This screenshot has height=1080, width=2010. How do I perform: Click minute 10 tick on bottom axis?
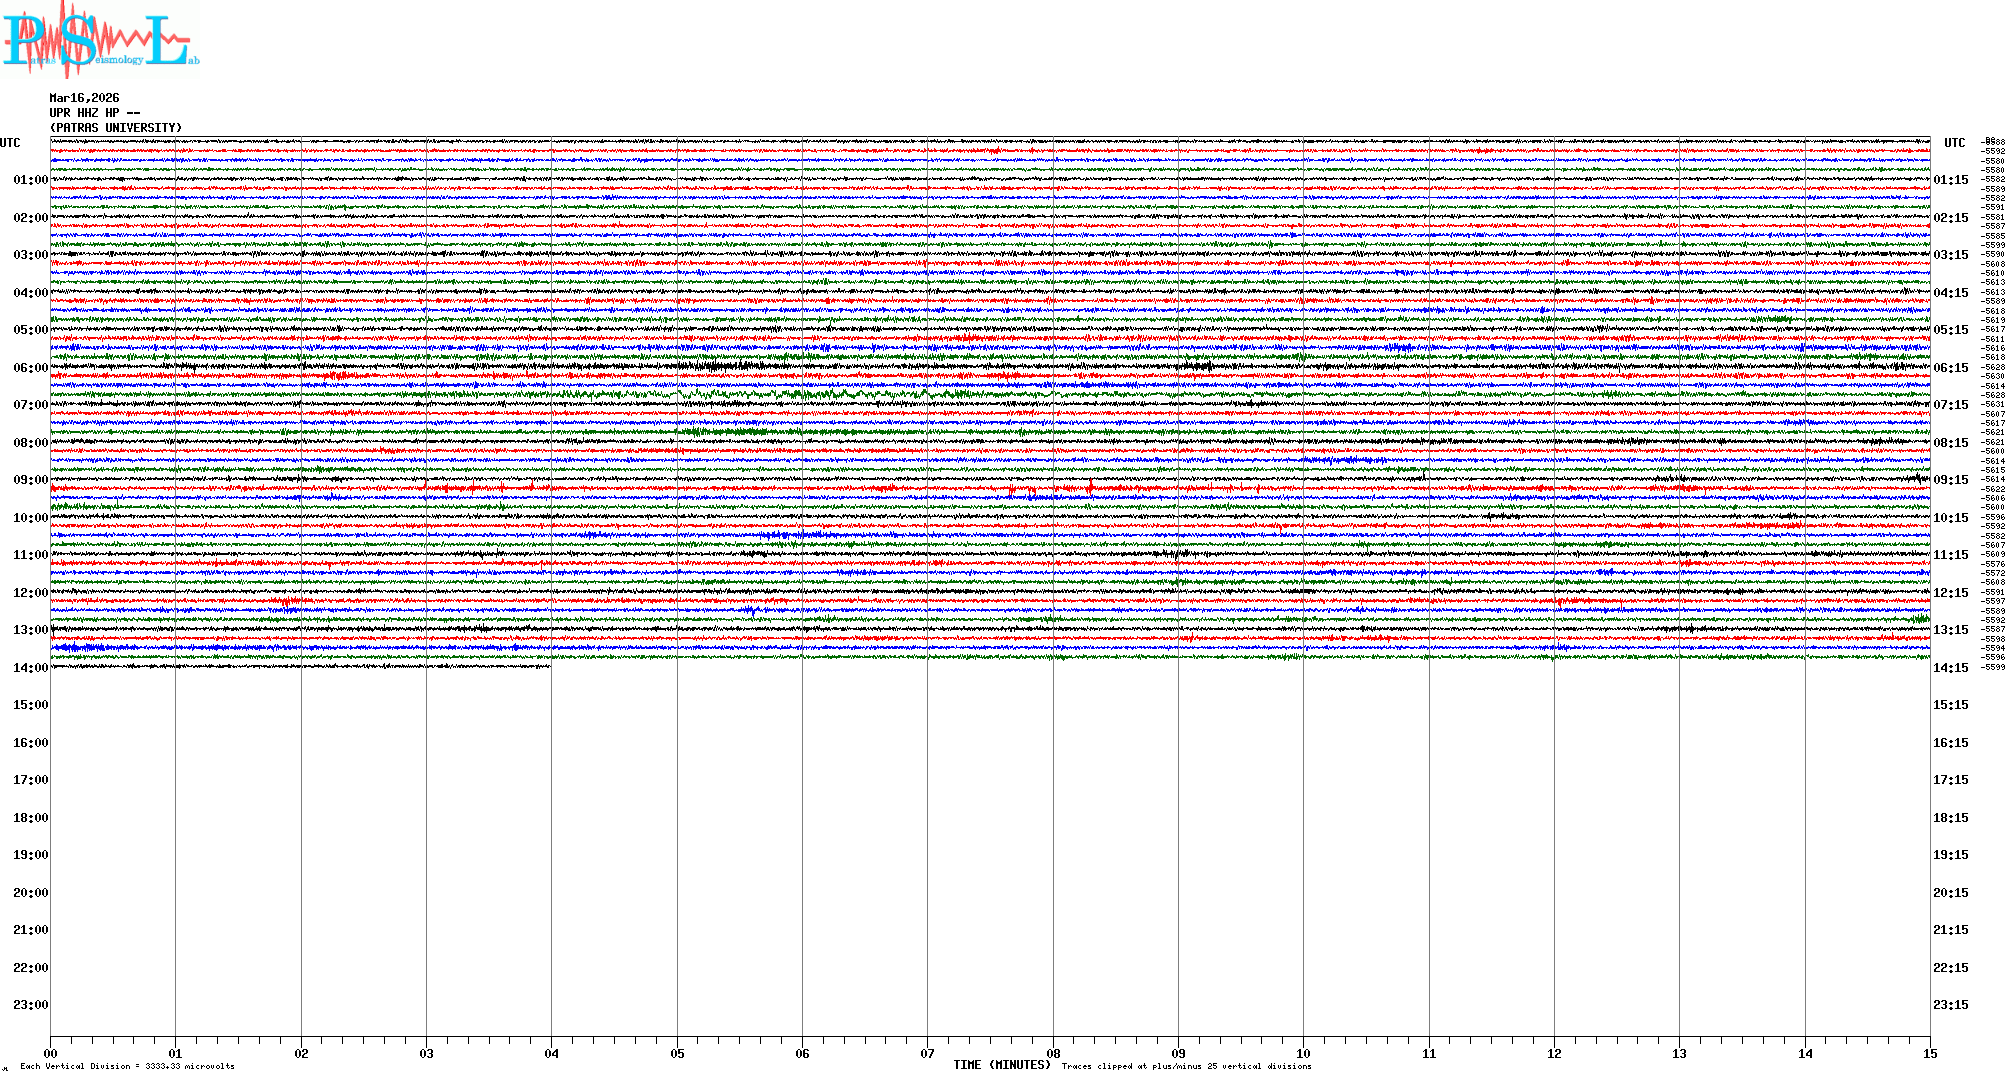click(x=1303, y=1053)
